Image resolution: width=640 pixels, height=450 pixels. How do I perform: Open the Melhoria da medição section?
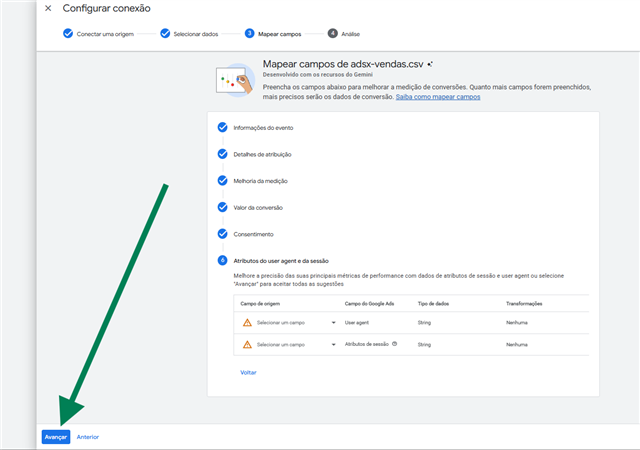click(260, 181)
